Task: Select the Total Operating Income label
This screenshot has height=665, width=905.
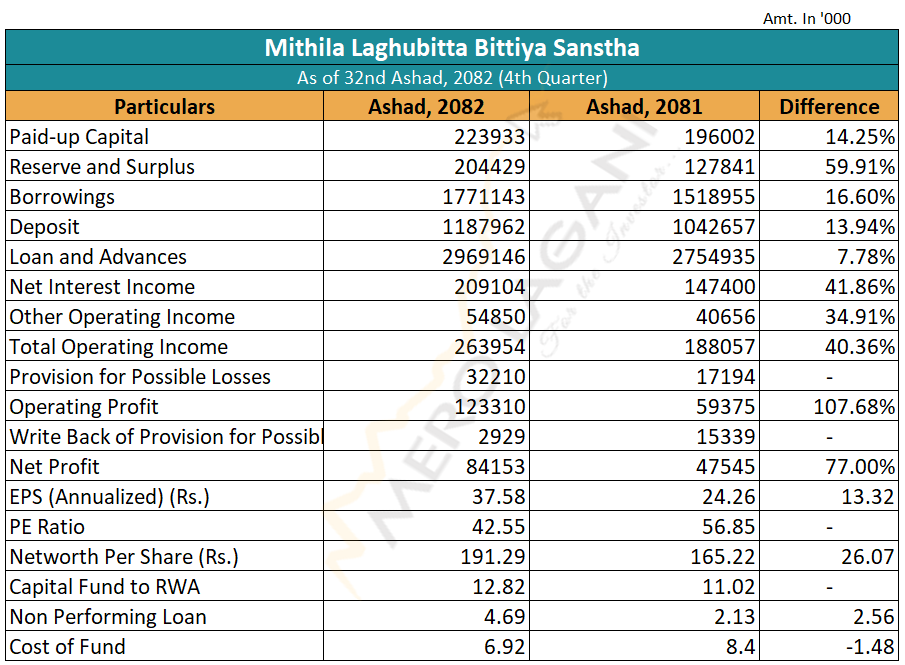Action: click(x=119, y=348)
